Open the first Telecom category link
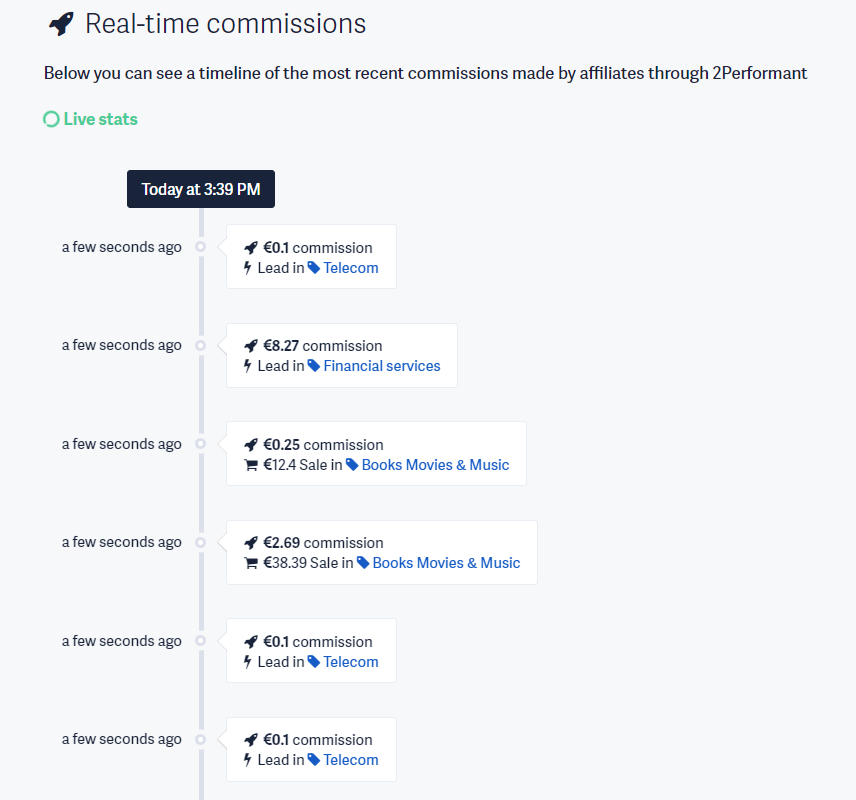This screenshot has width=856, height=800. coord(350,268)
